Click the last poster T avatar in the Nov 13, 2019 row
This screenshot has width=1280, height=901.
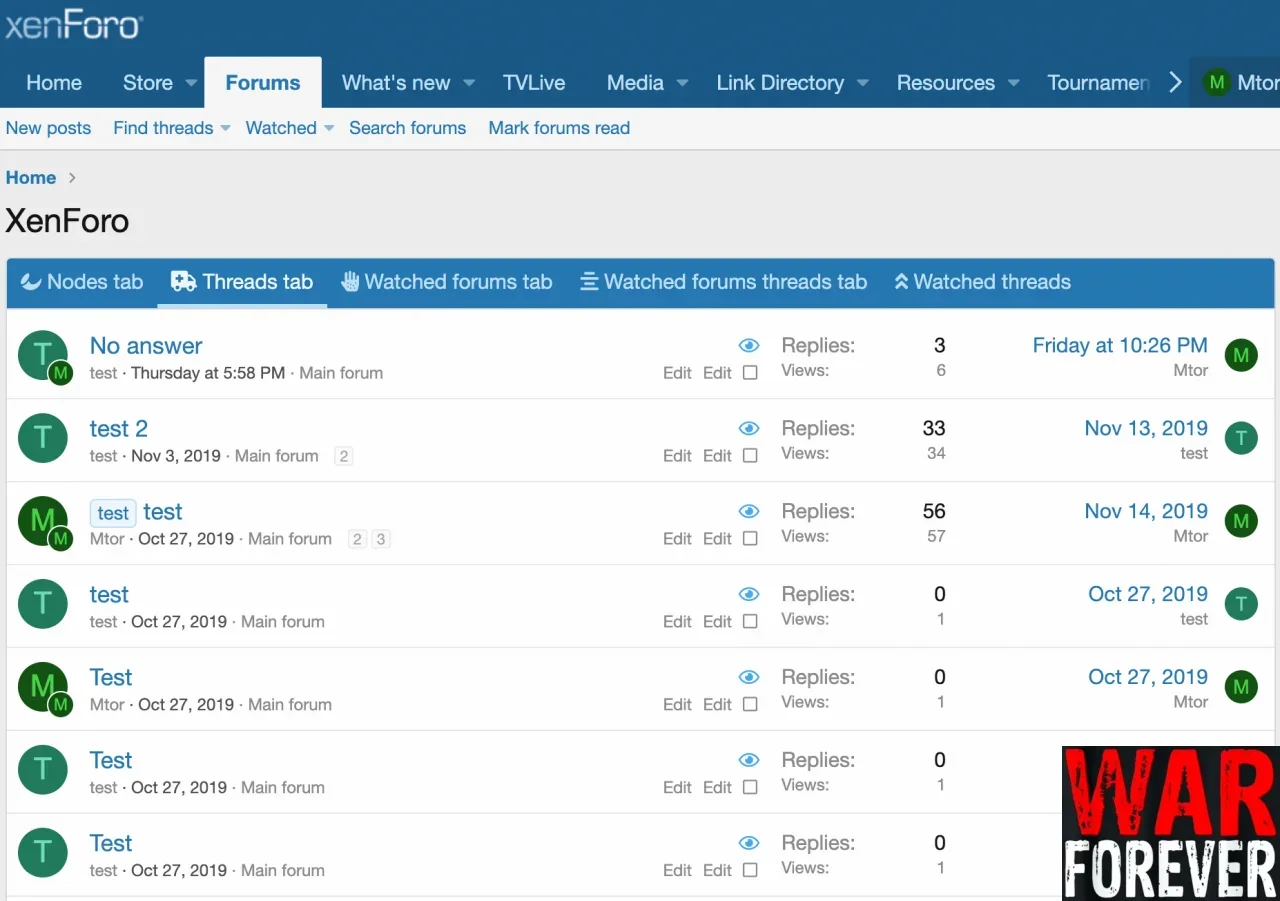pos(1241,438)
